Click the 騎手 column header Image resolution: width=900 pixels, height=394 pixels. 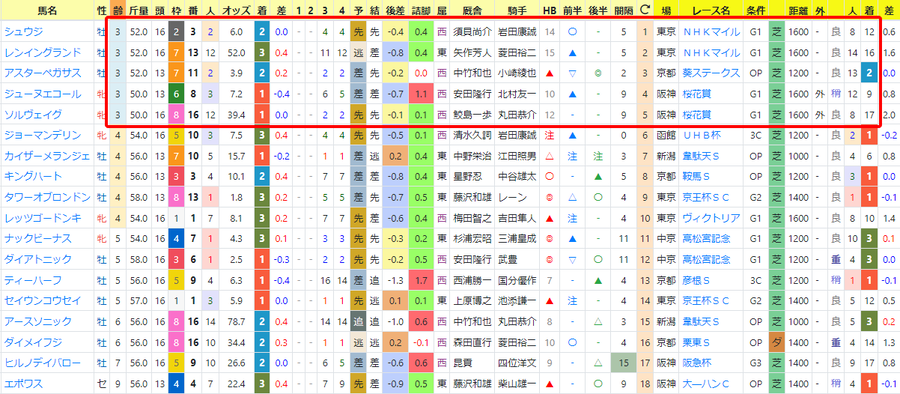[x=517, y=10]
